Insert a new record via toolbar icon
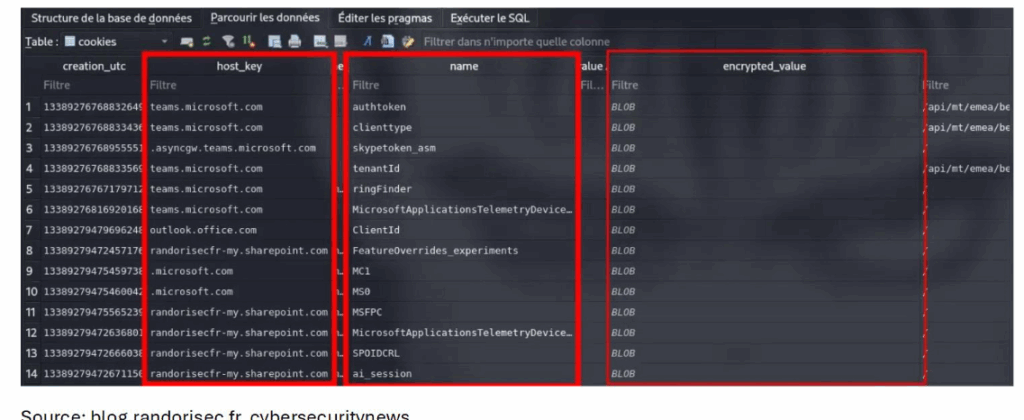The width and height of the screenshot is (1024, 420). pyautogui.click(x=320, y=42)
